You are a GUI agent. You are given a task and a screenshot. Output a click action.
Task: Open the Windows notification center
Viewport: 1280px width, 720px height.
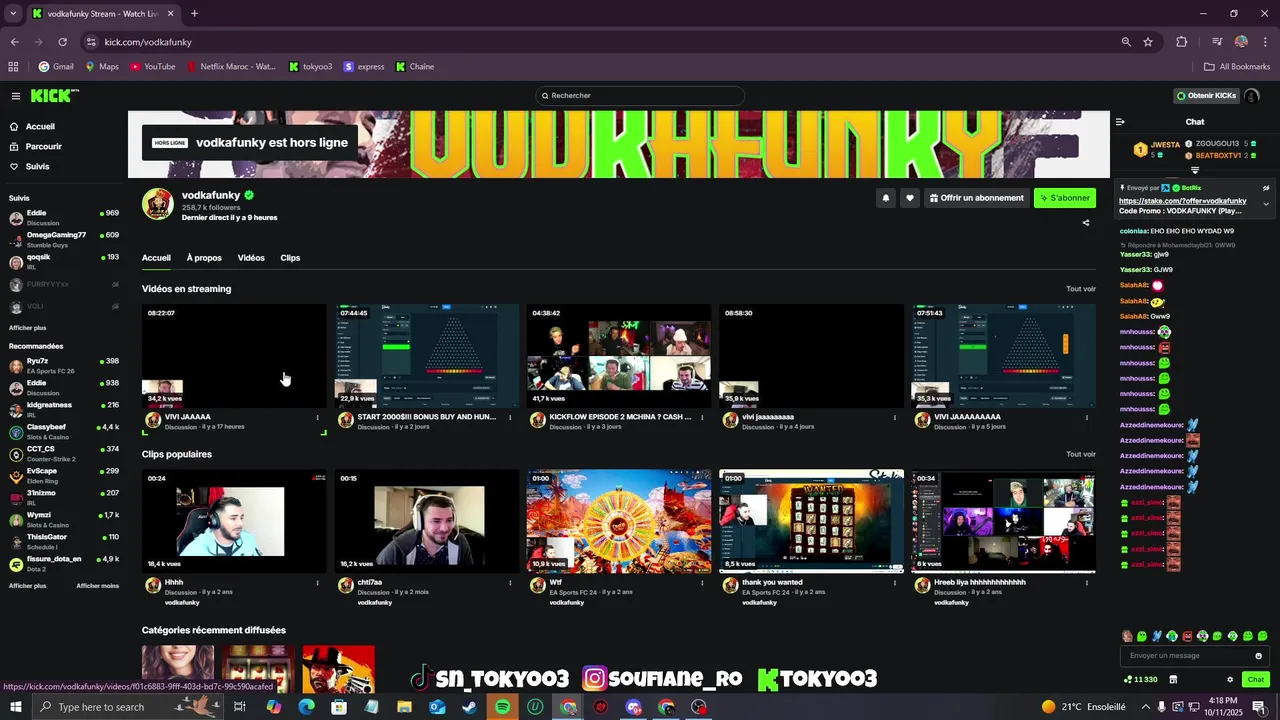point(1259,707)
